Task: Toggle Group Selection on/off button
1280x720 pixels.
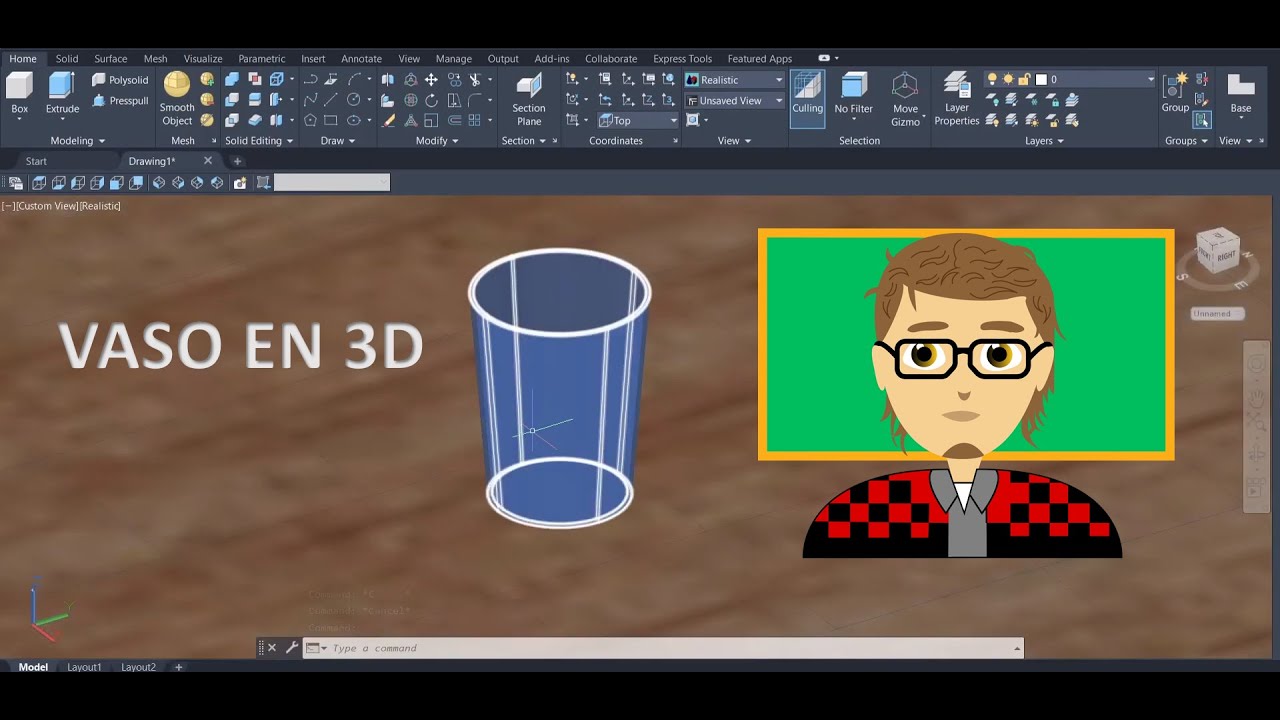Action: [1202, 120]
